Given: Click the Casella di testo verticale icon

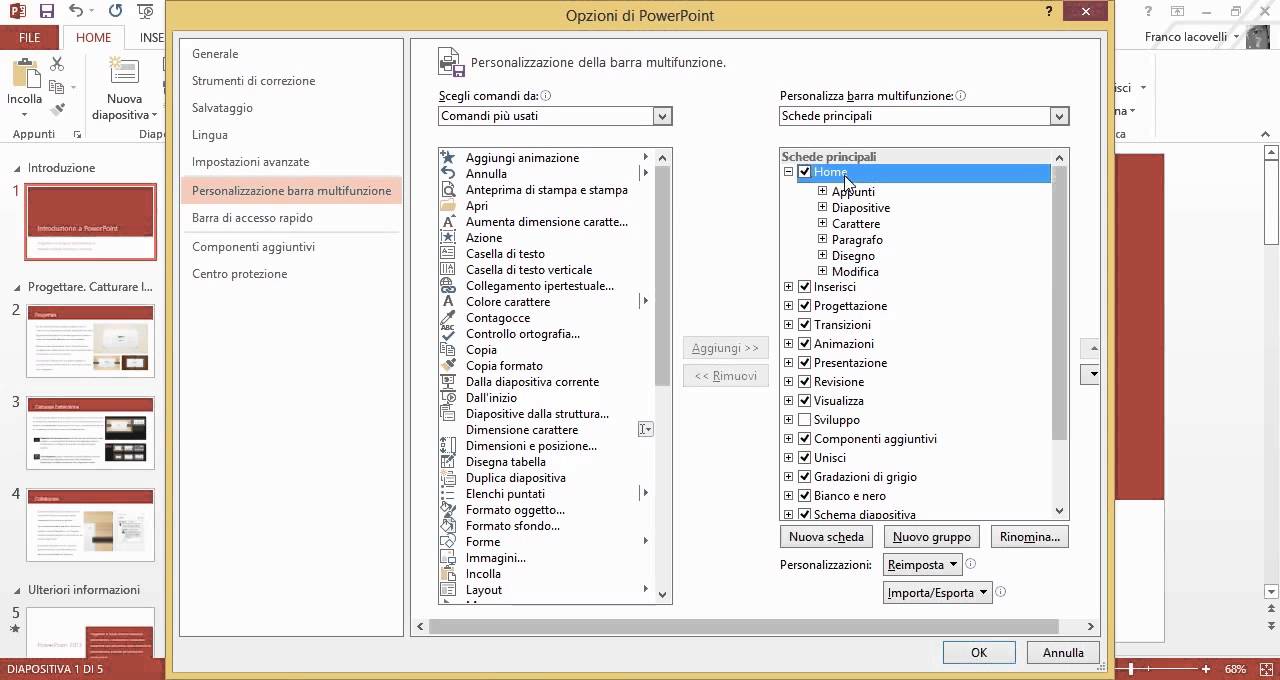Looking at the screenshot, I should tap(448, 270).
